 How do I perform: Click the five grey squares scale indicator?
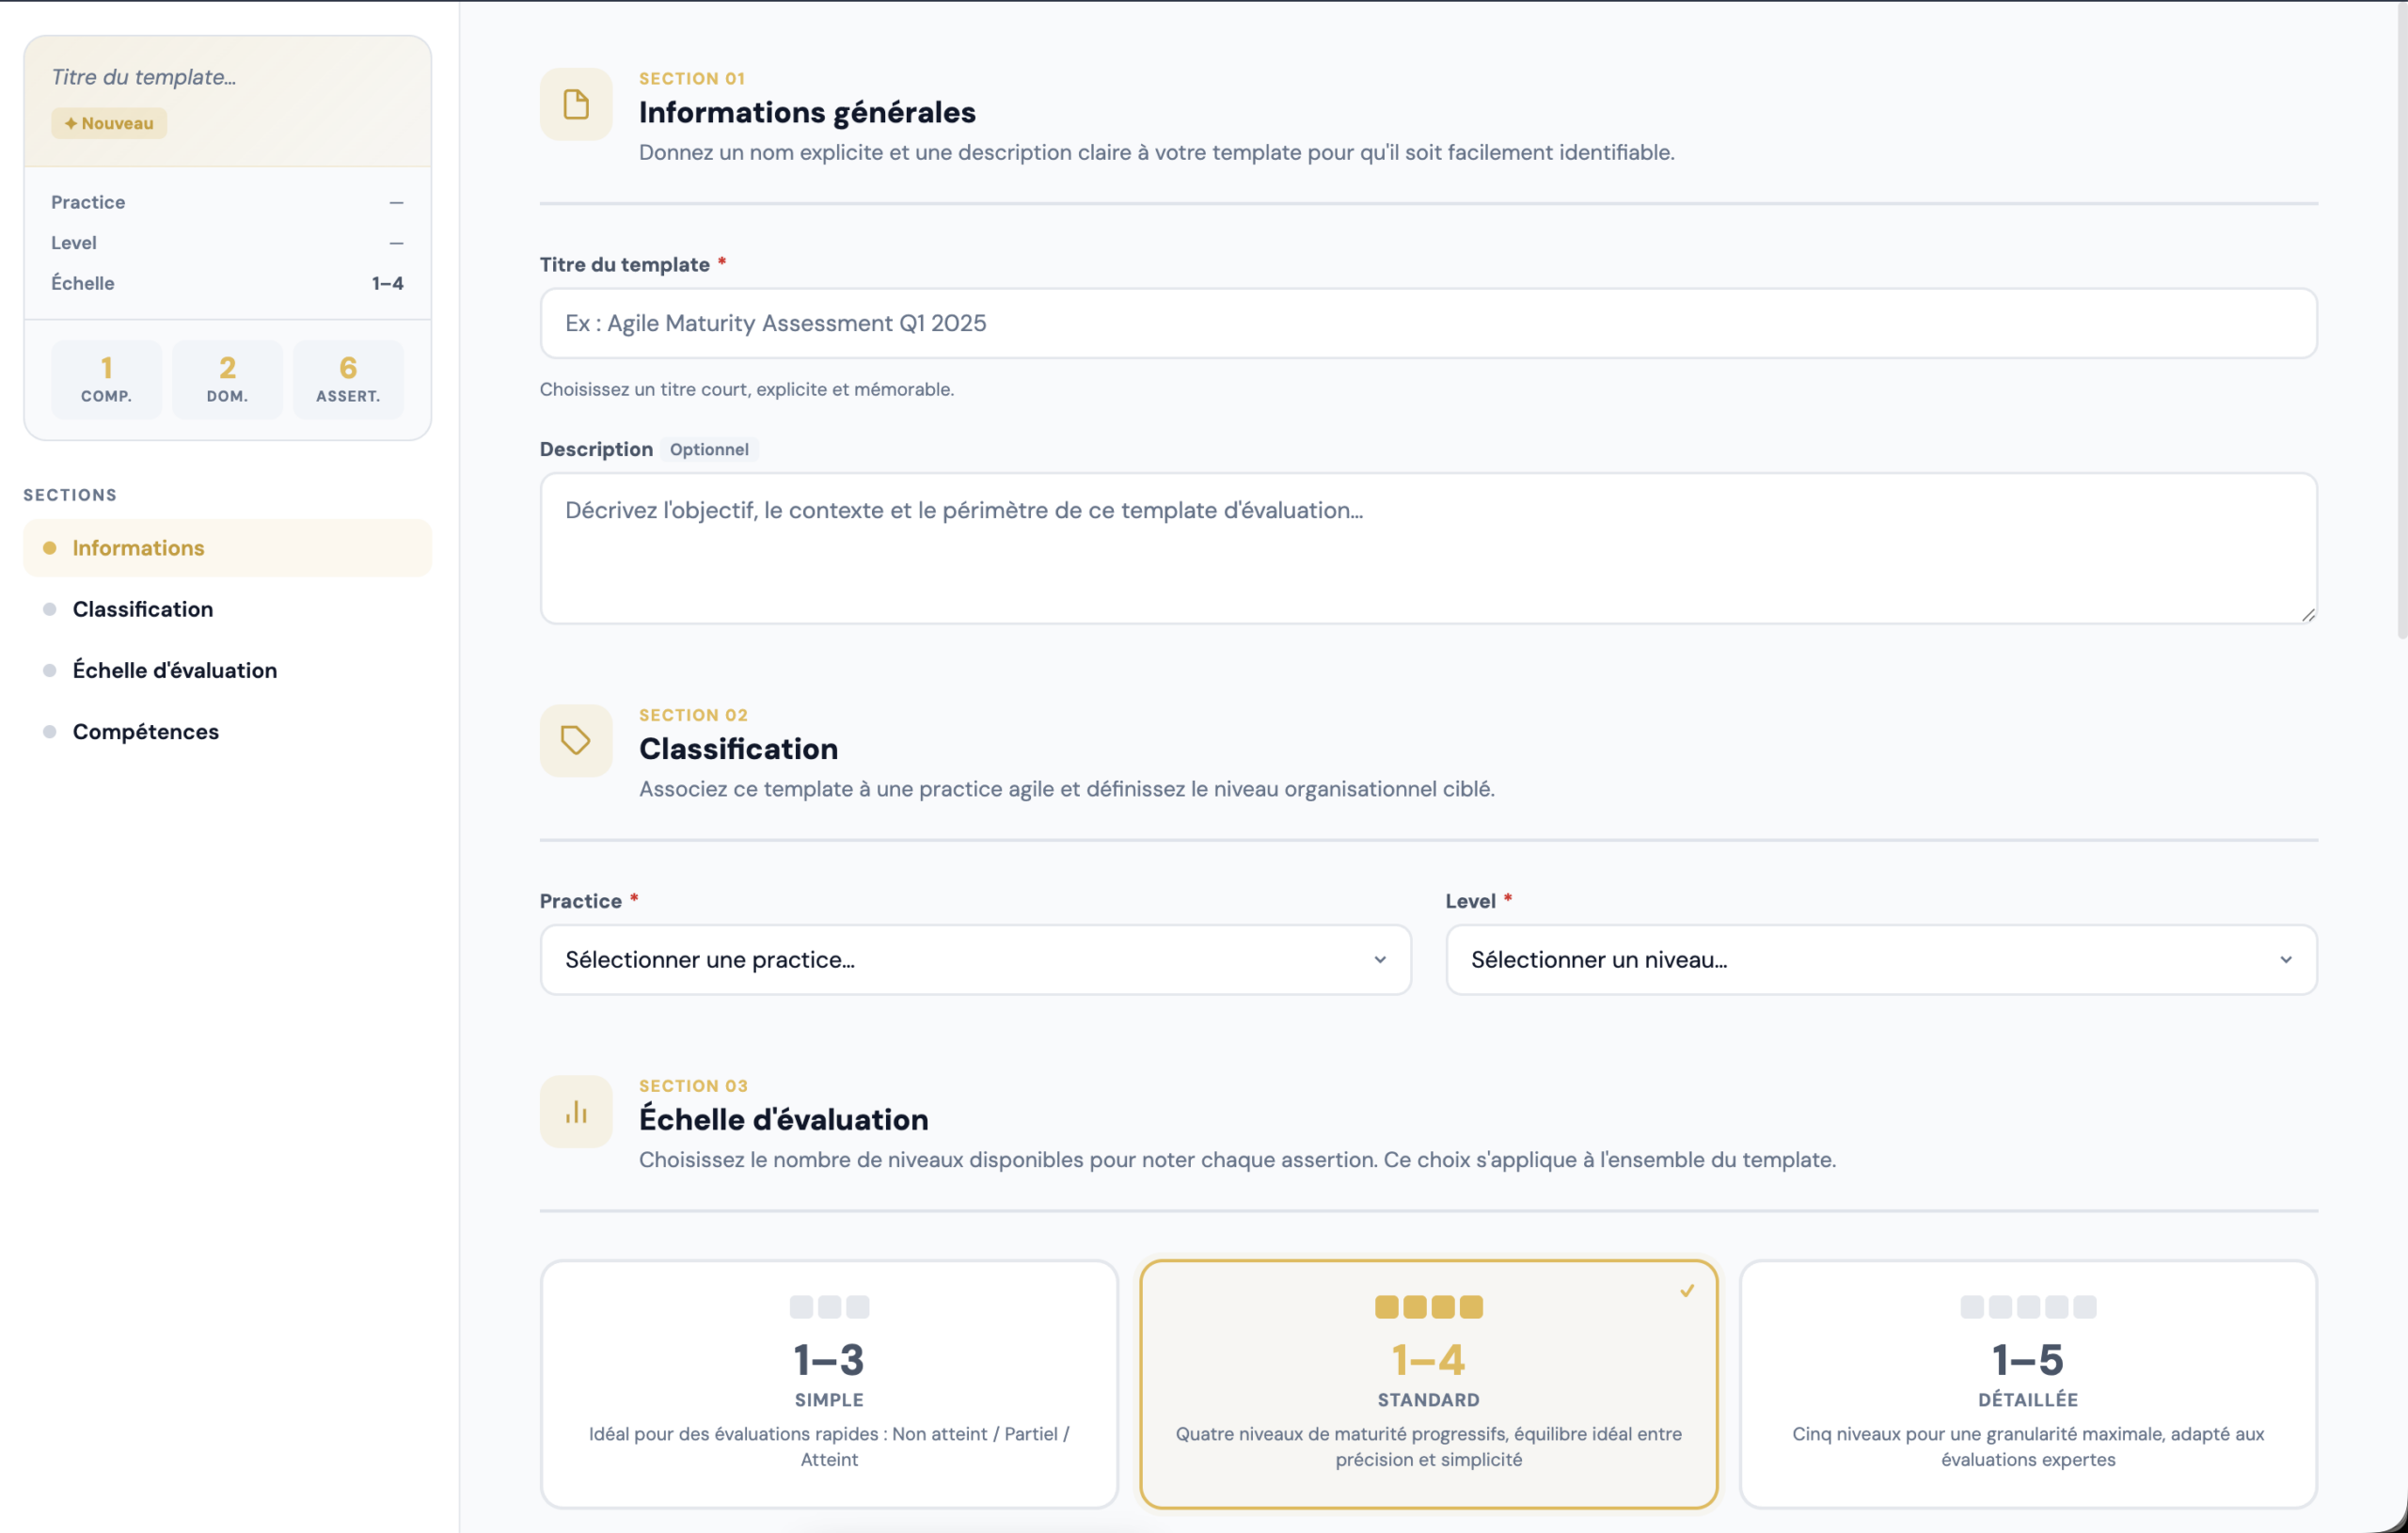point(2027,1306)
